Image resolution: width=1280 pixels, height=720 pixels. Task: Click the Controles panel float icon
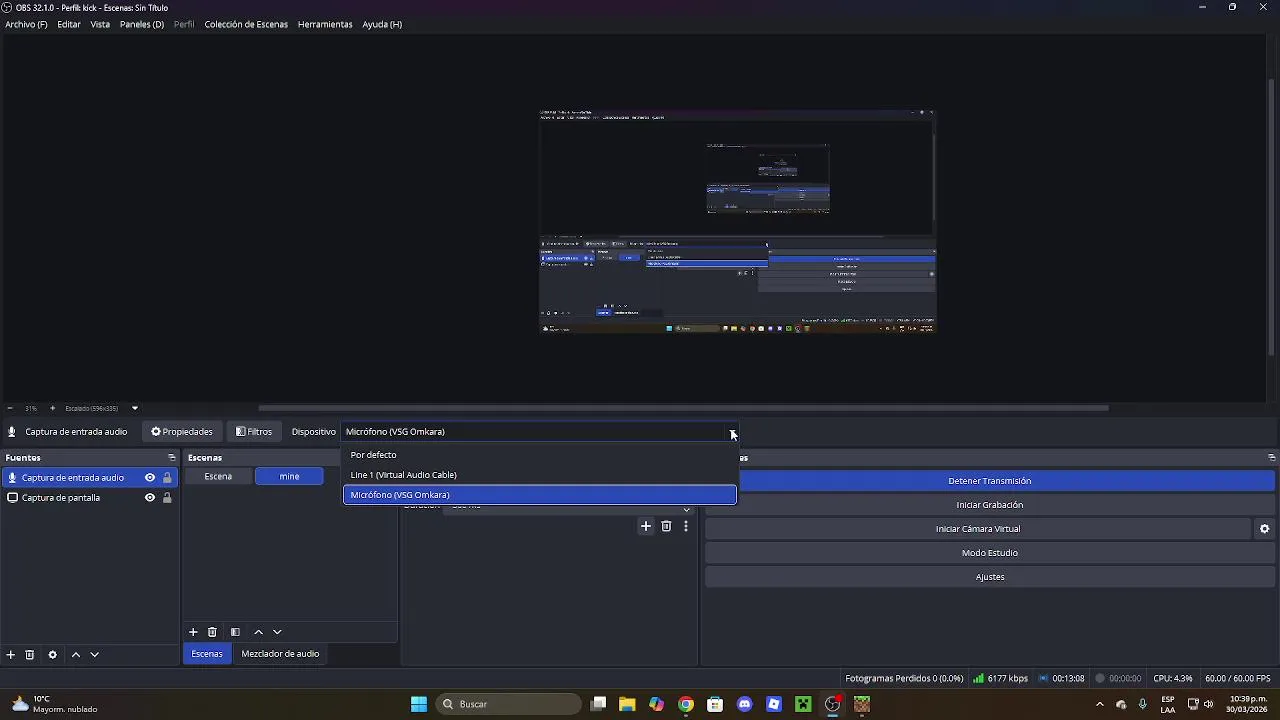pos(1271,458)
